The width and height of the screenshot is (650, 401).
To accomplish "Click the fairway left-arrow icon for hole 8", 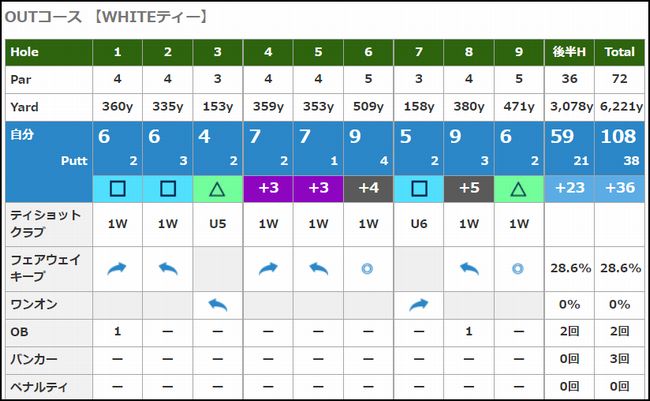I will coord(468,268).
